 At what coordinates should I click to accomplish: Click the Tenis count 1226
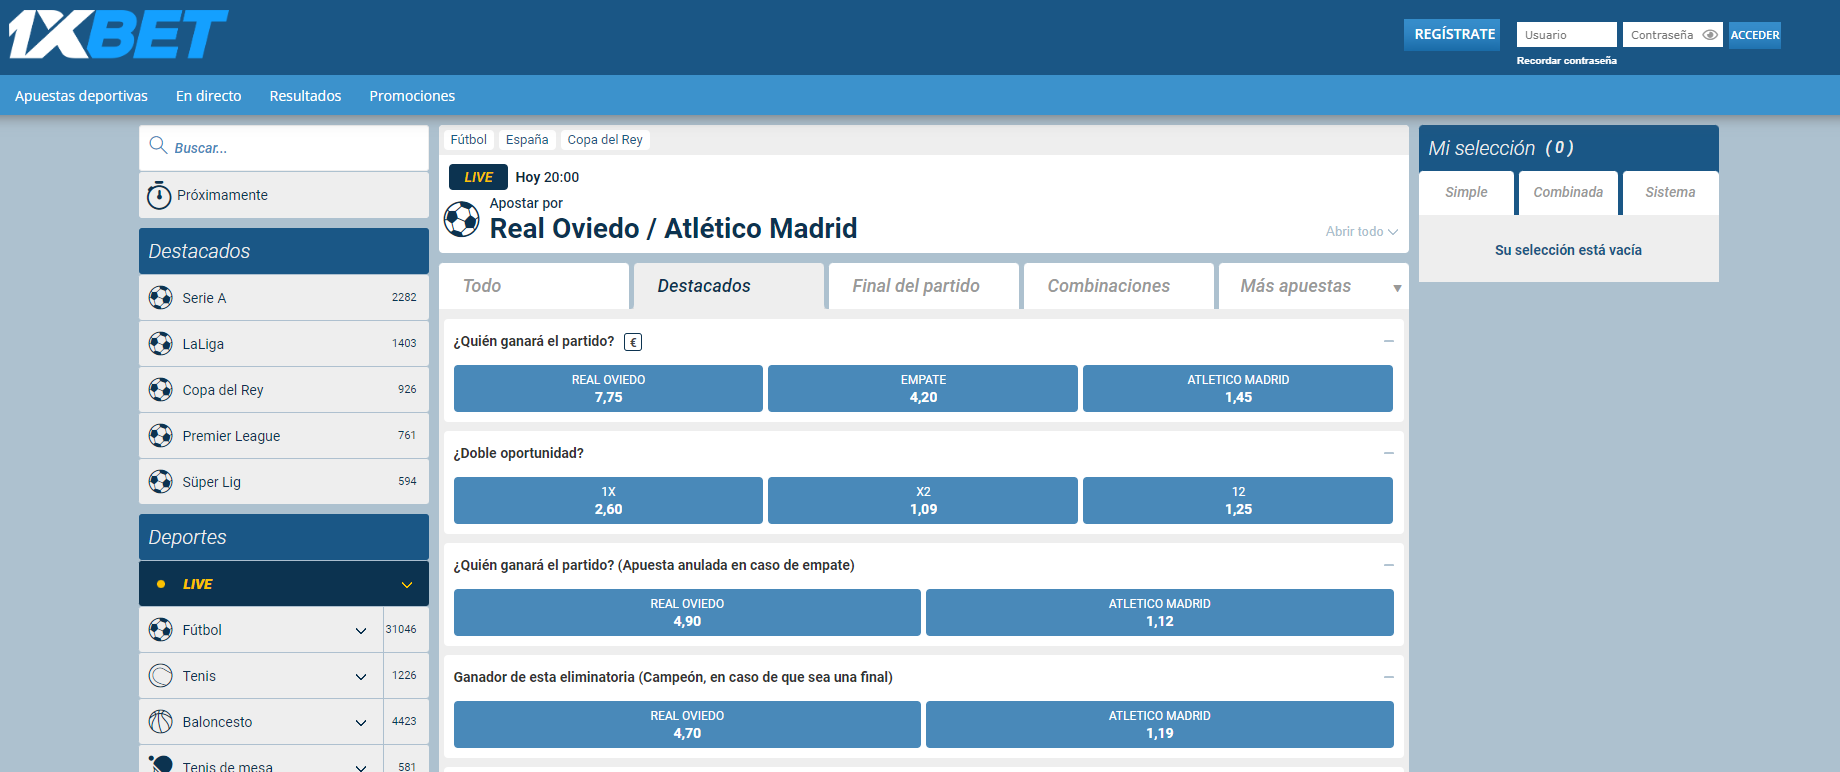(404, 675)
